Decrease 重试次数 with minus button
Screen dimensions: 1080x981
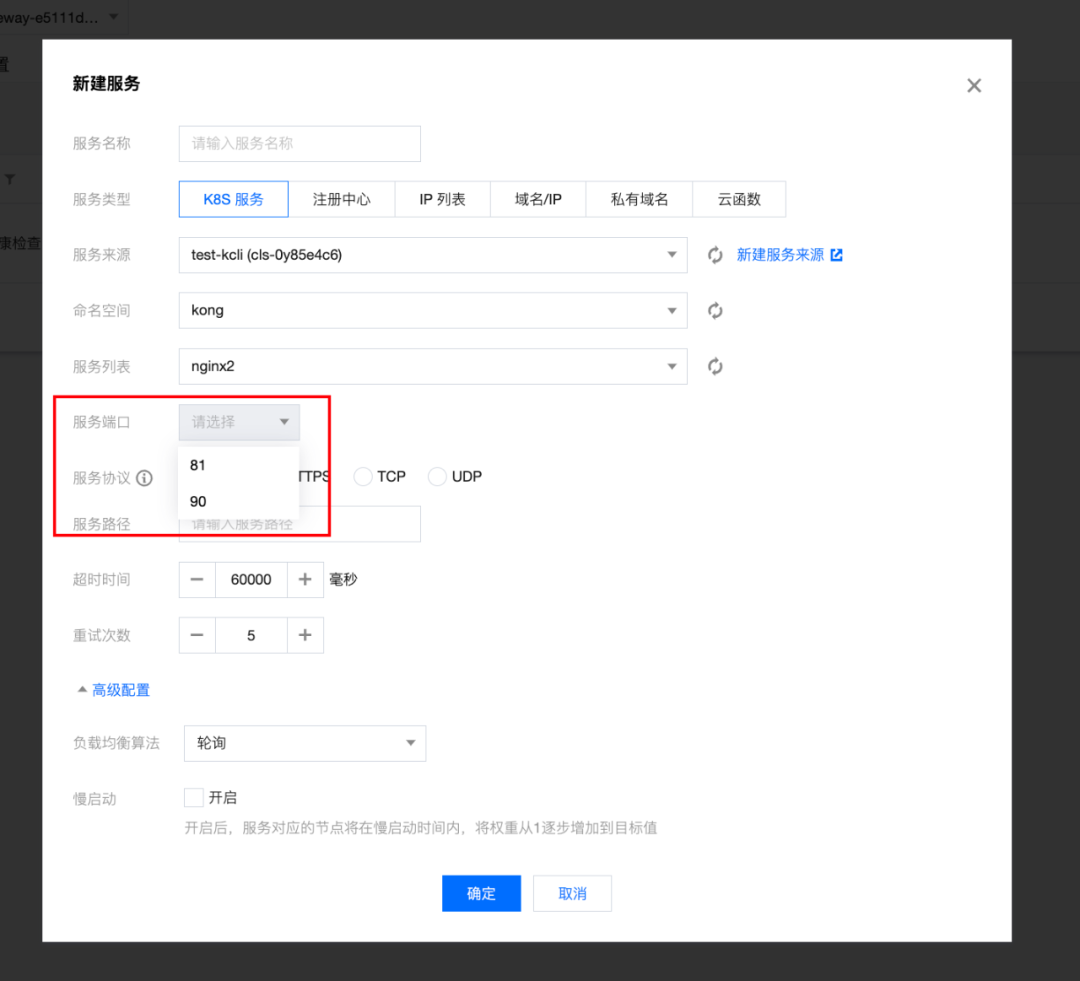(197, 635)
